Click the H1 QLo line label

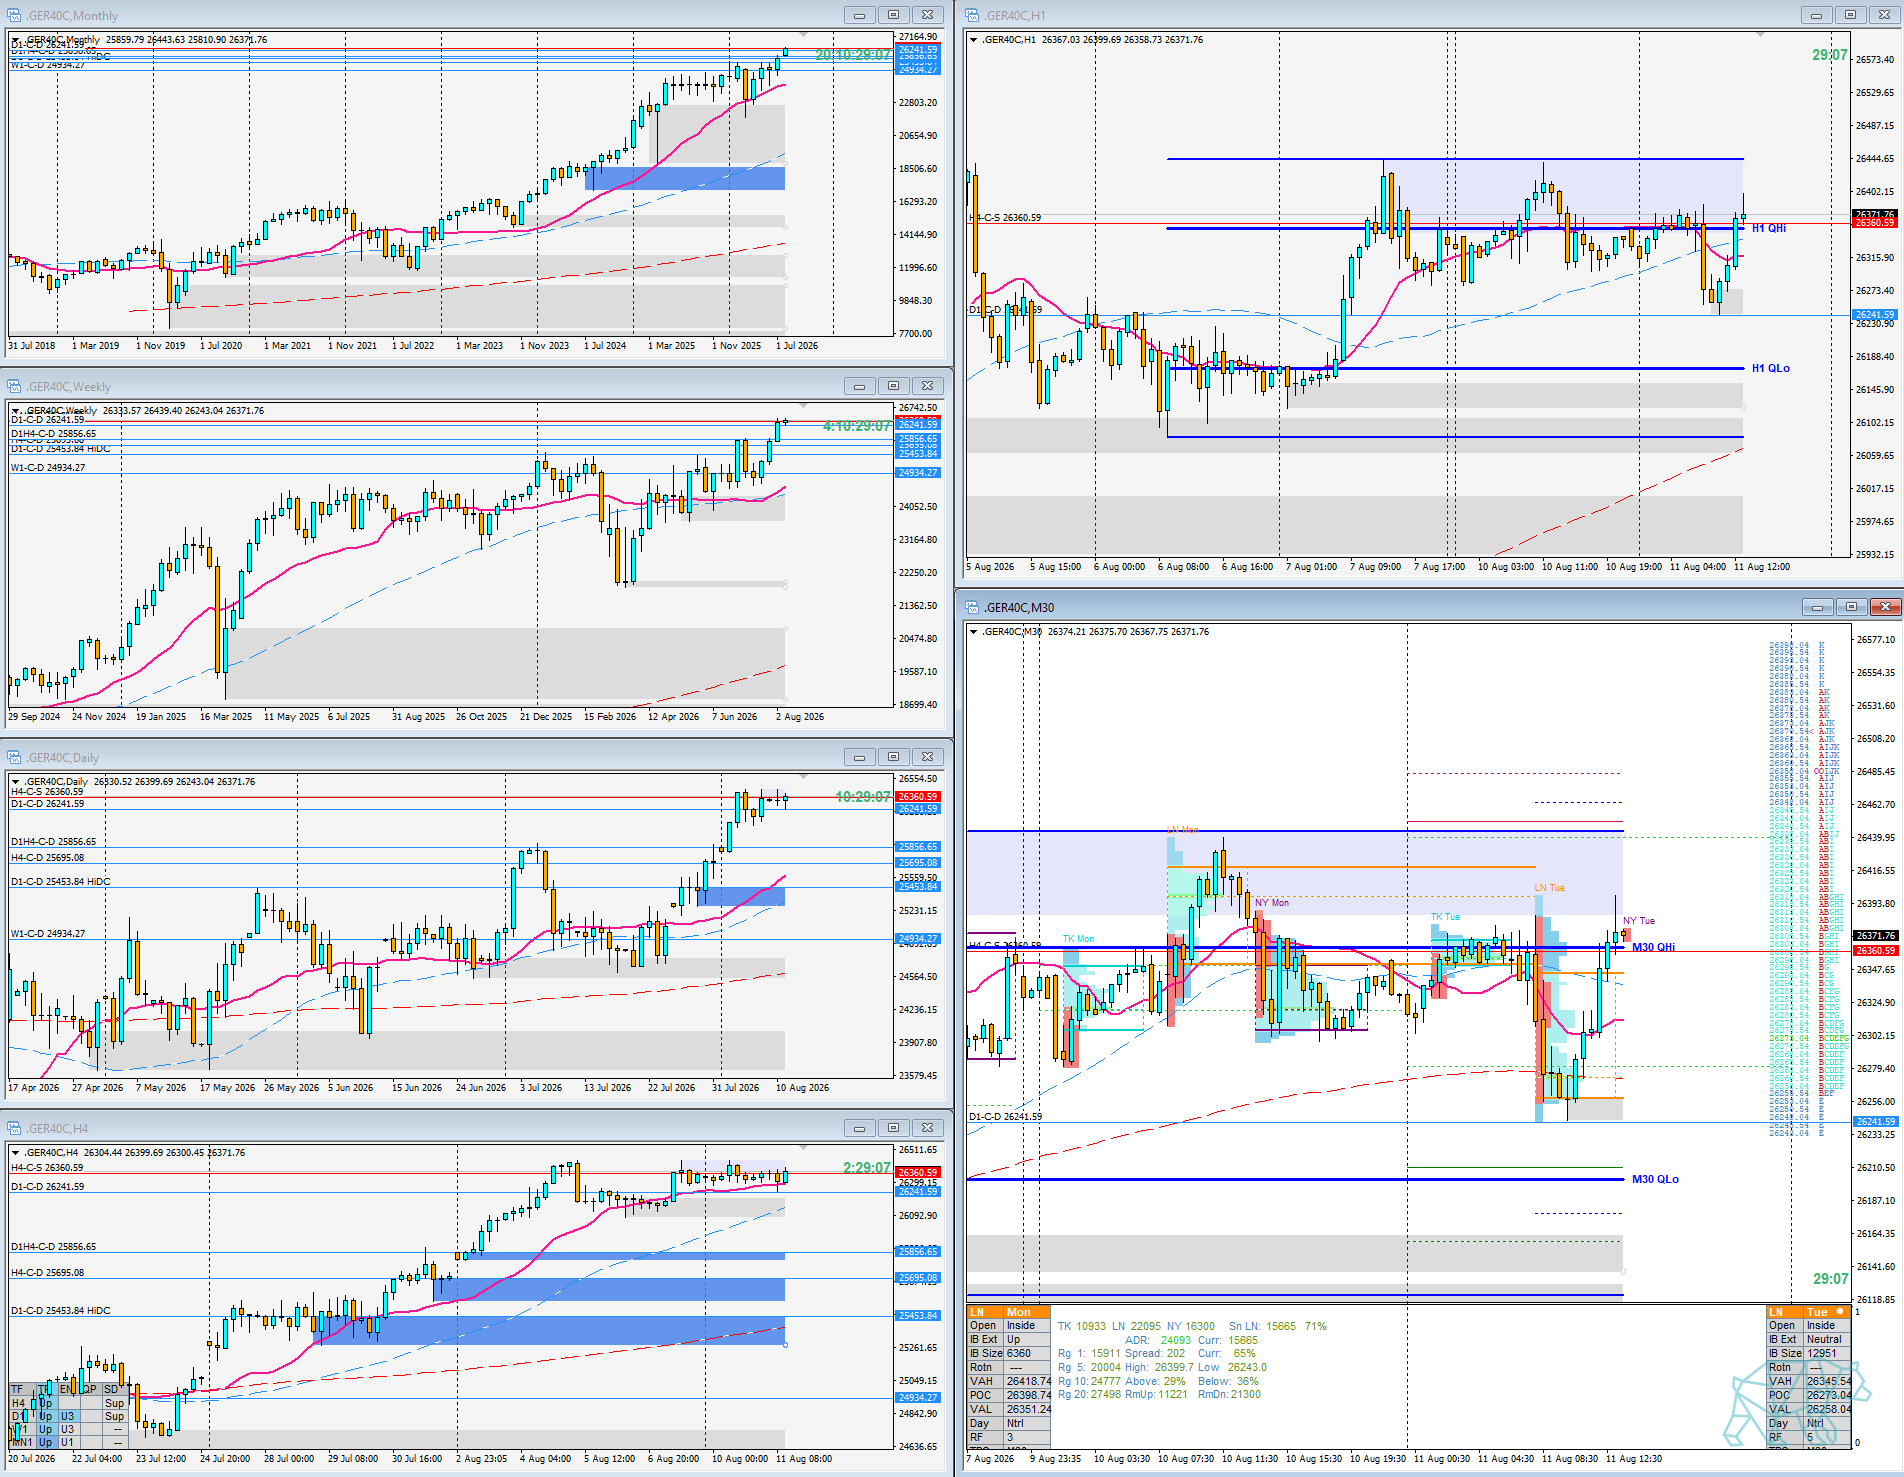click(x=1771, y=368)
